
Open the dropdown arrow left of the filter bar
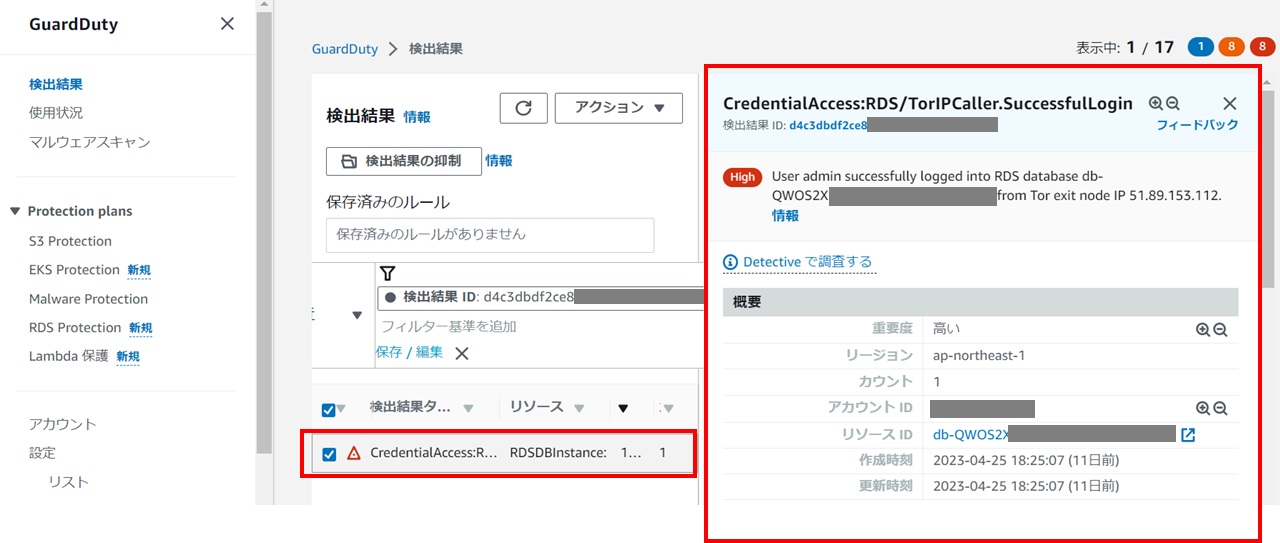pyautogui.click(x=357, y=315)
